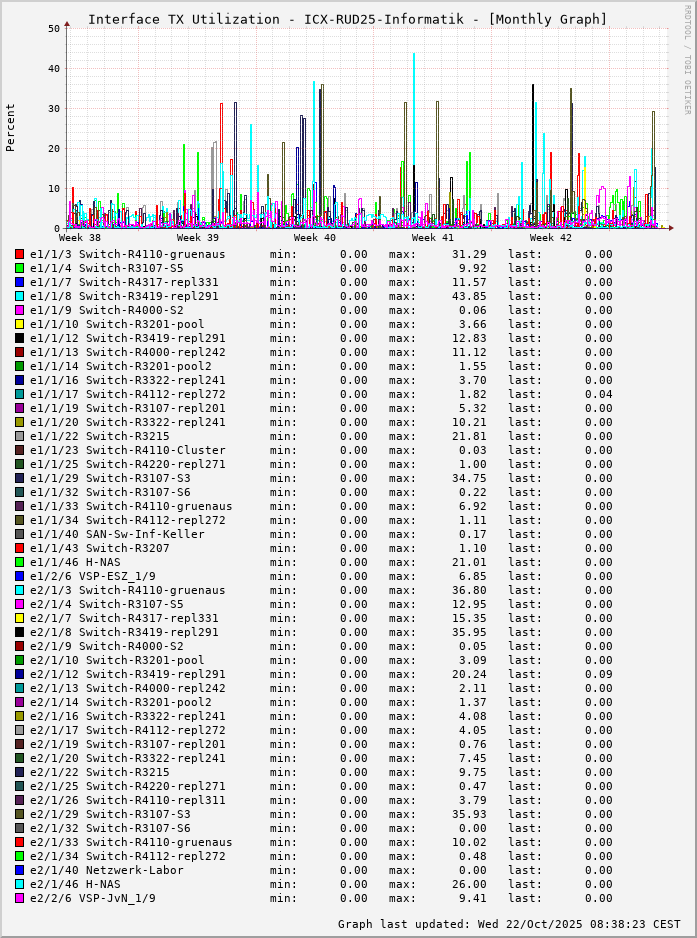Click the e1/2/6 VSP-ESZ_1/9 legend swatch

19,576
